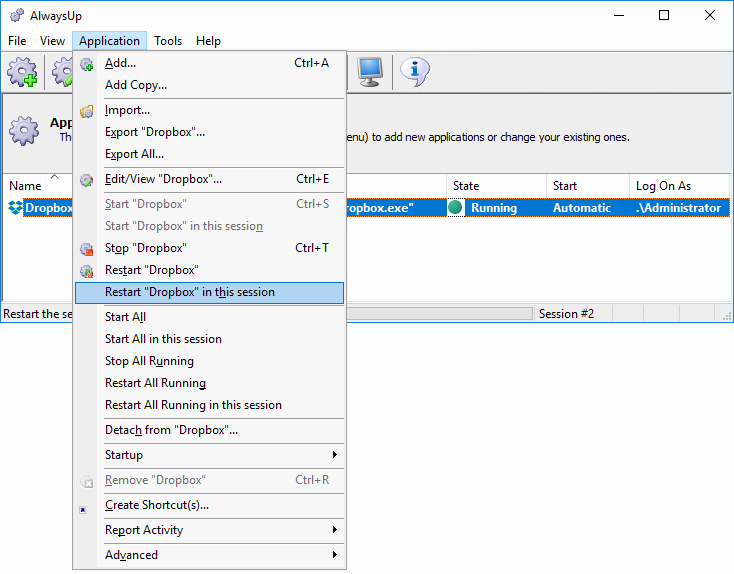Click the partially hidden edit gear toolbar icon
This screenshot has width=734, height=574.
point(62,72)
